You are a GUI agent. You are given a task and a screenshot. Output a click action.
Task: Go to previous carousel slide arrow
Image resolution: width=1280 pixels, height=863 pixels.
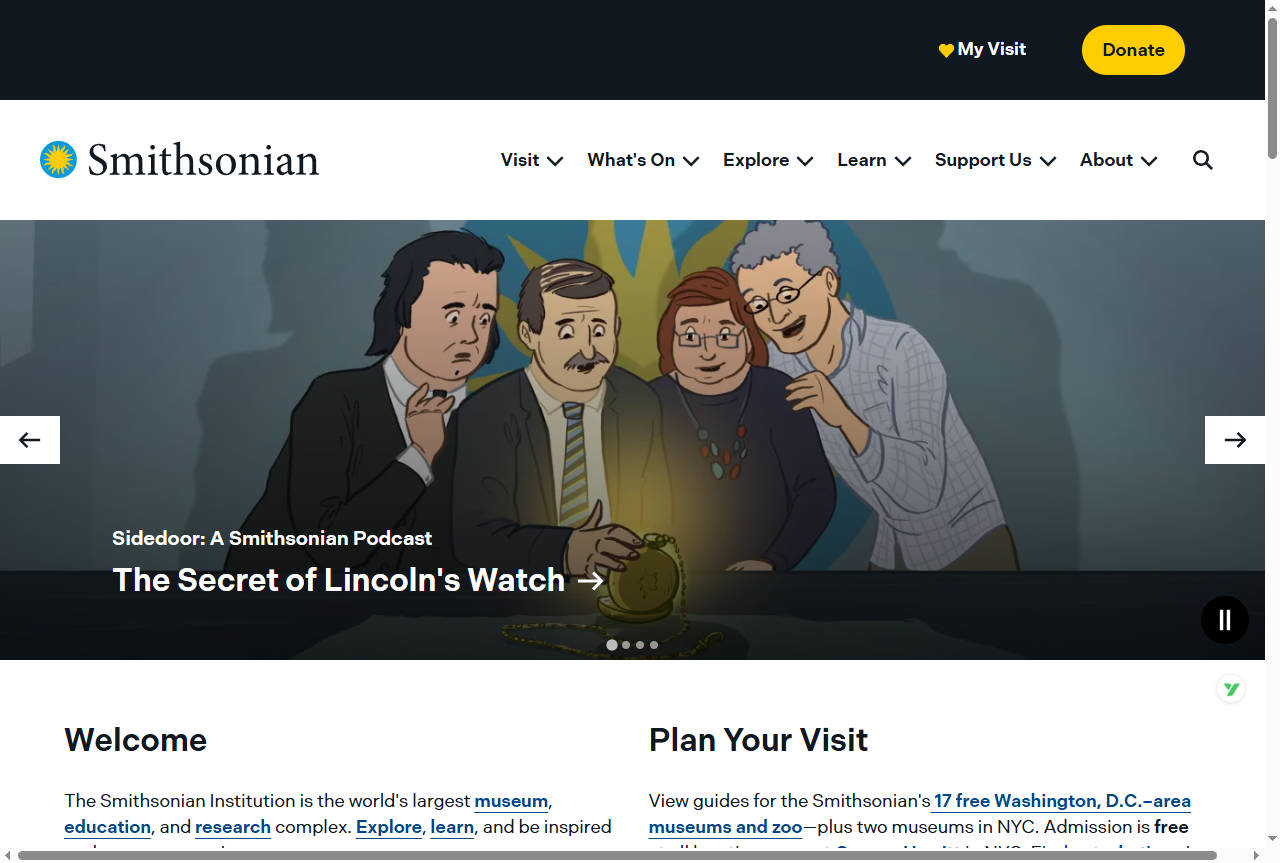[x=30, y=440]
